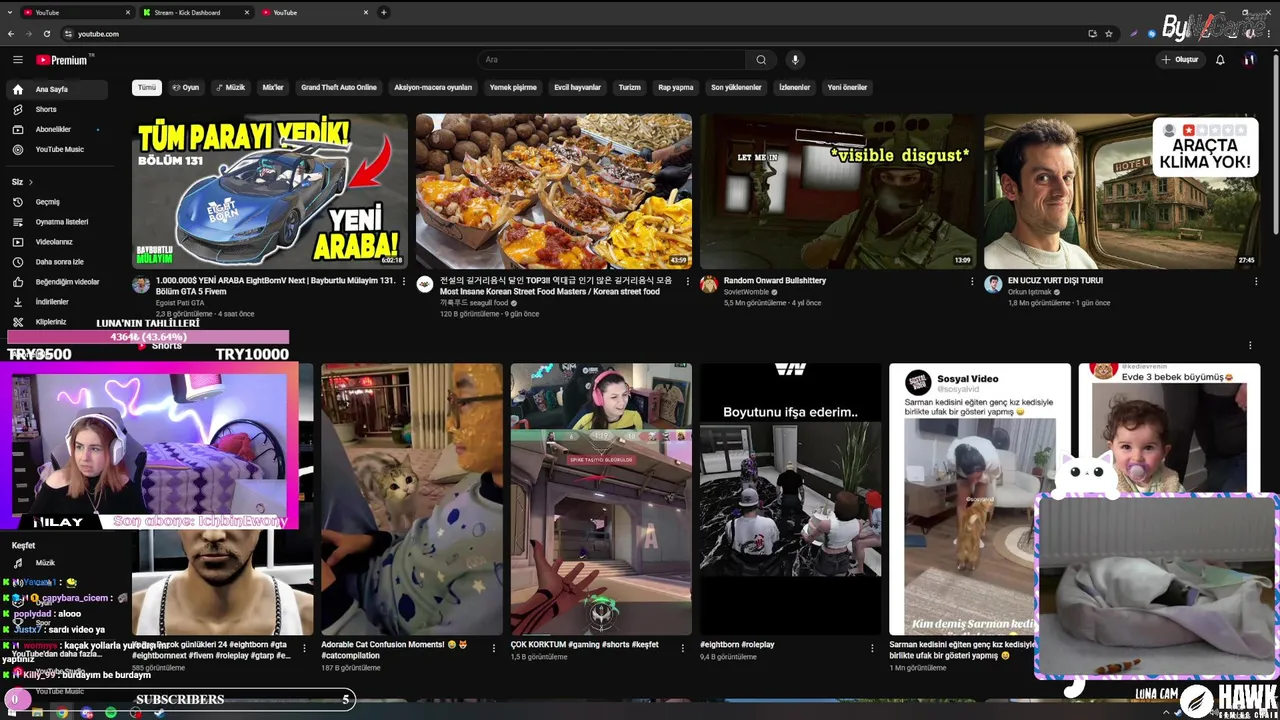Open Adorable Cat Confusion Moments short
Image resolution: width=1280 pixels, height=720 pixels.
point(412,499)
